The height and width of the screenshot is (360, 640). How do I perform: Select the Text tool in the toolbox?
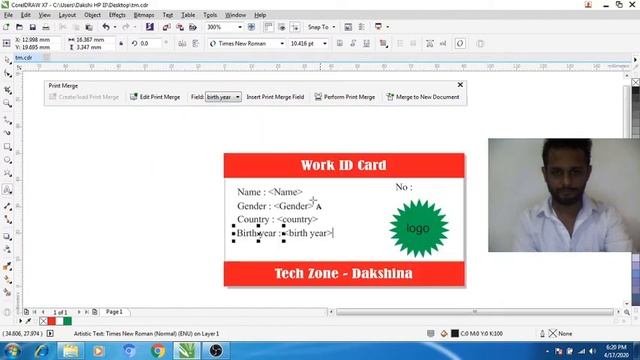click(7, 190)
